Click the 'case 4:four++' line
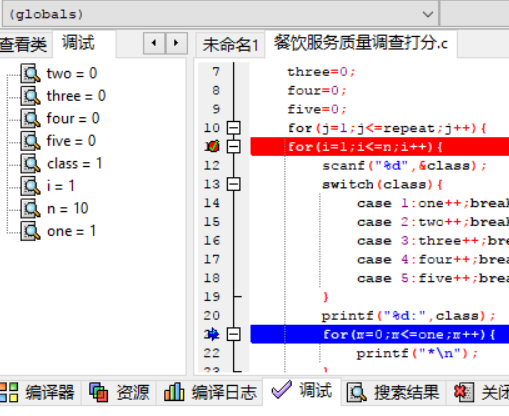The height and width of the screenshot is (416, 509). click(x=433, y=259)
